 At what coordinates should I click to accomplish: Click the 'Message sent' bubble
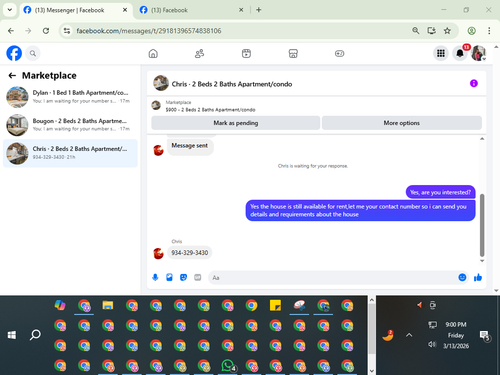click(x=190, y=146)
